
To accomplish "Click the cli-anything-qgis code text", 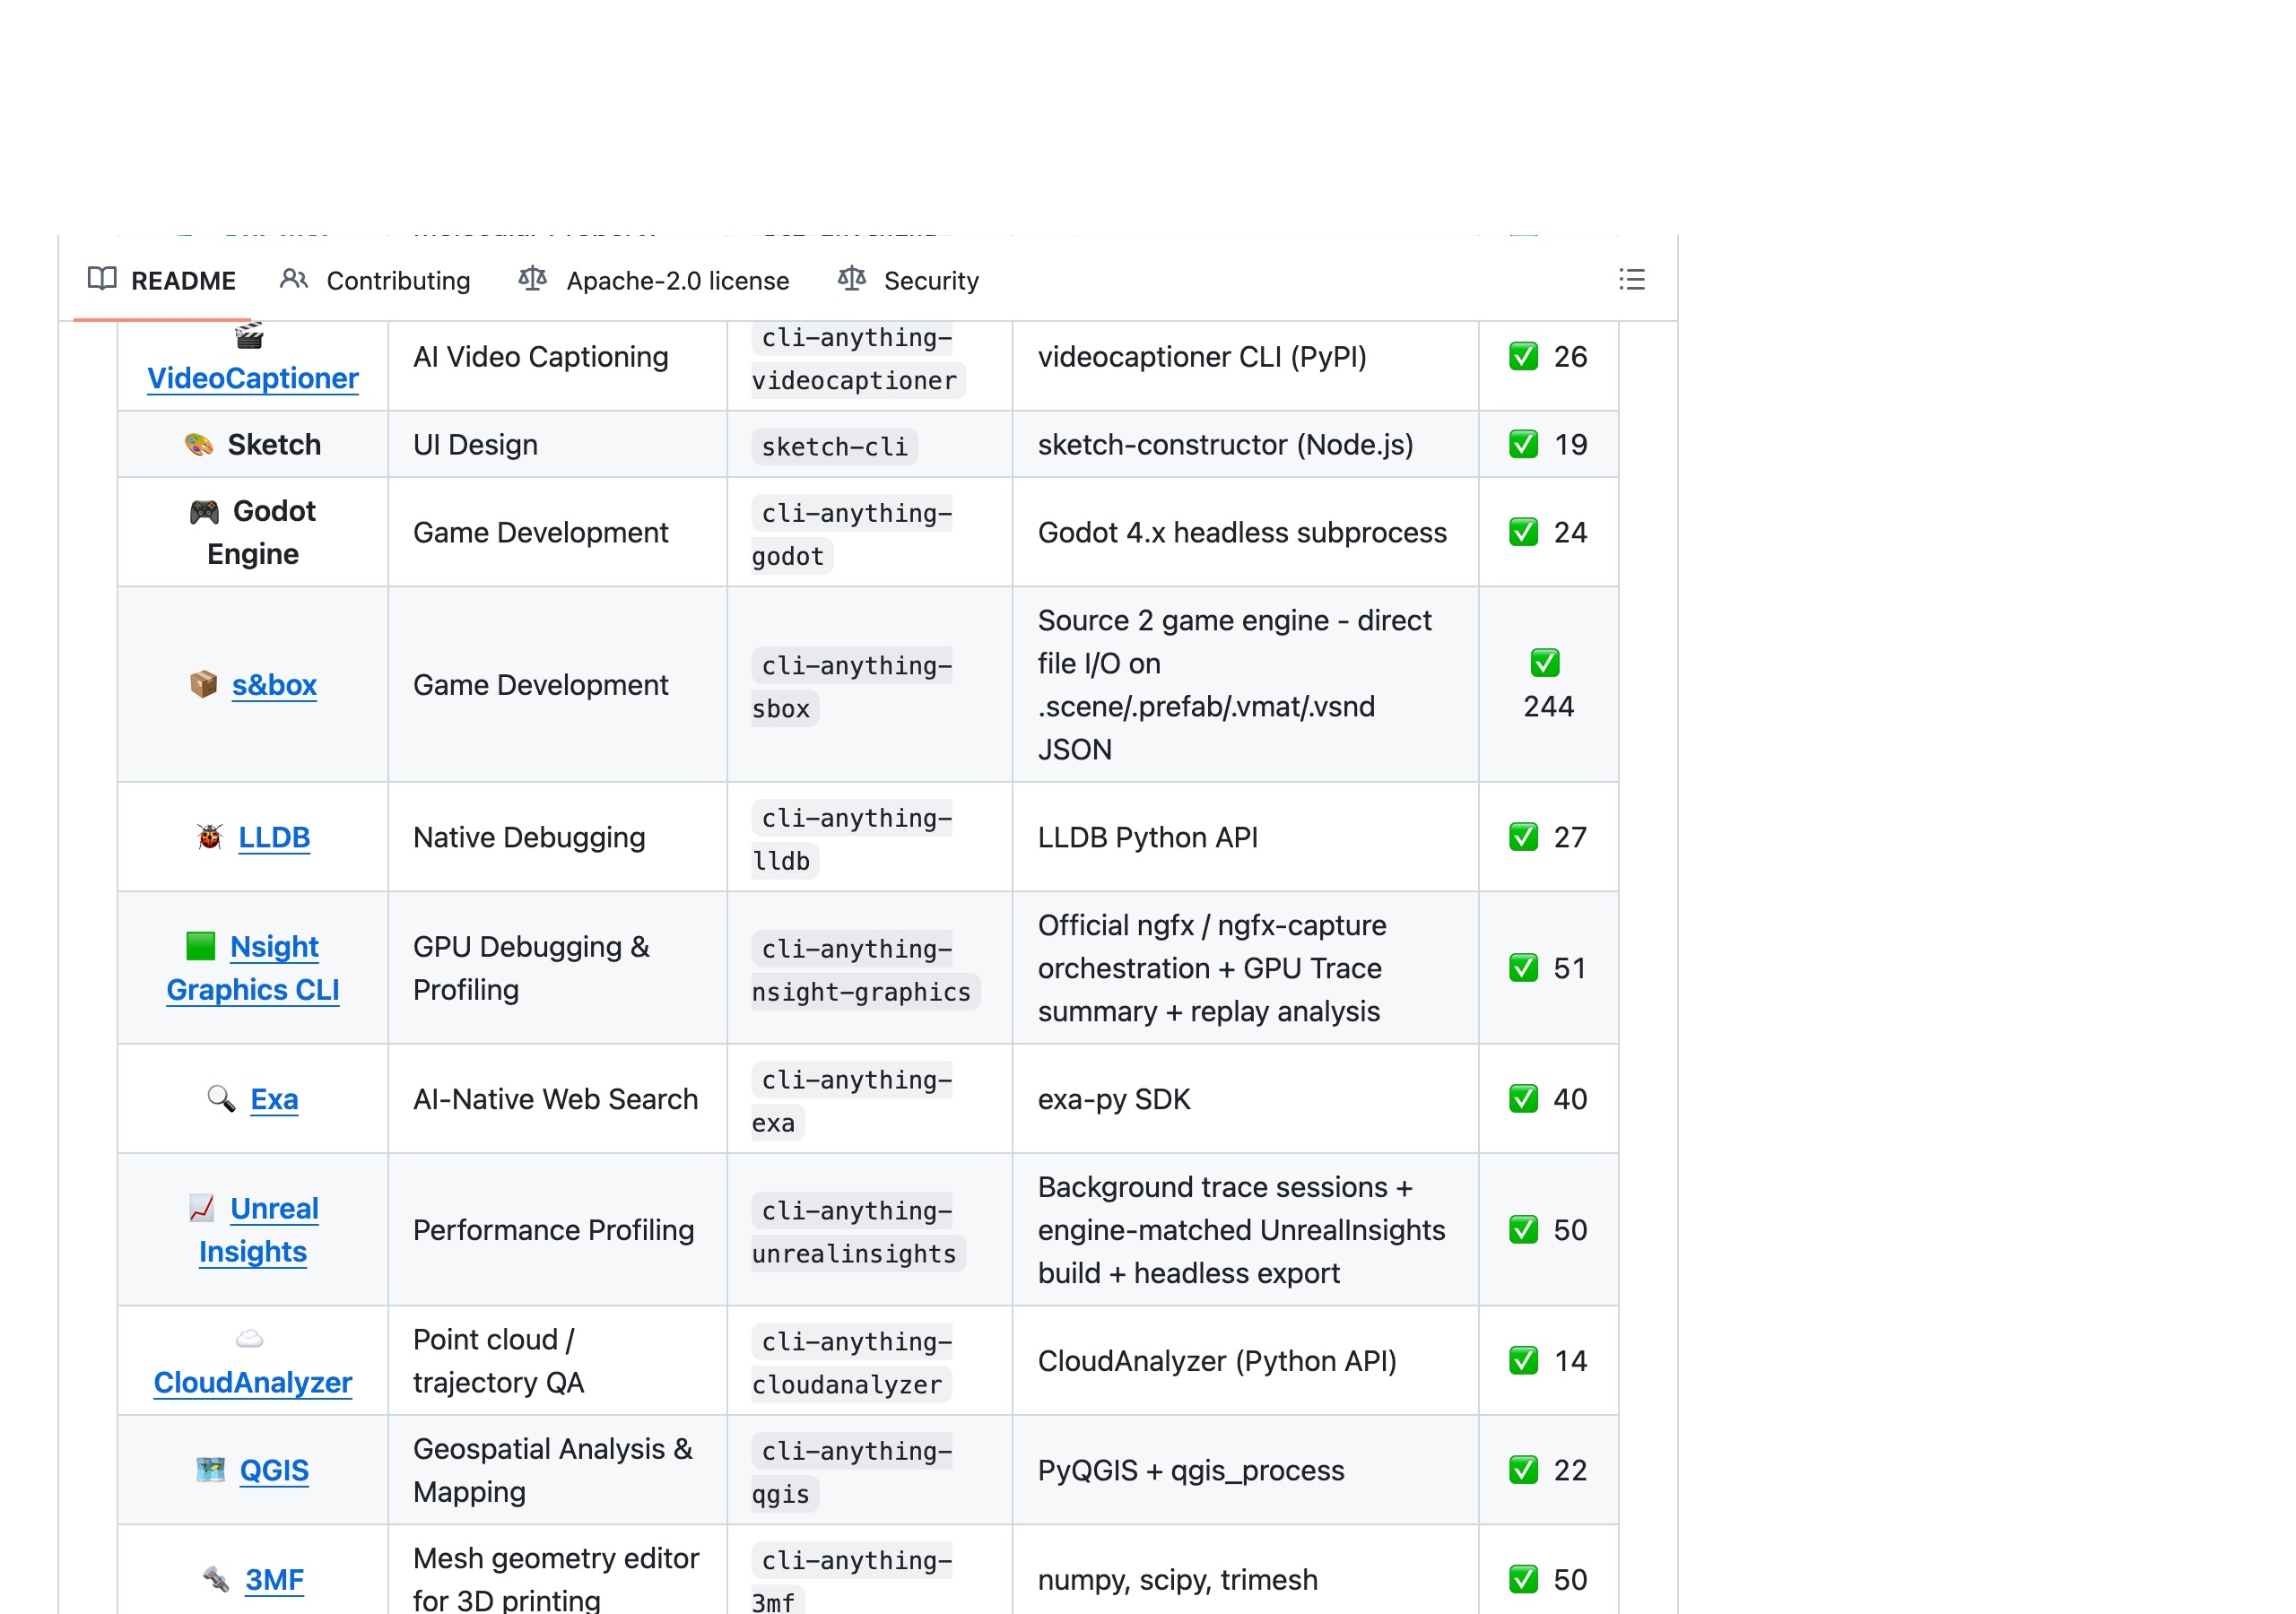I will click(852, 1472).
